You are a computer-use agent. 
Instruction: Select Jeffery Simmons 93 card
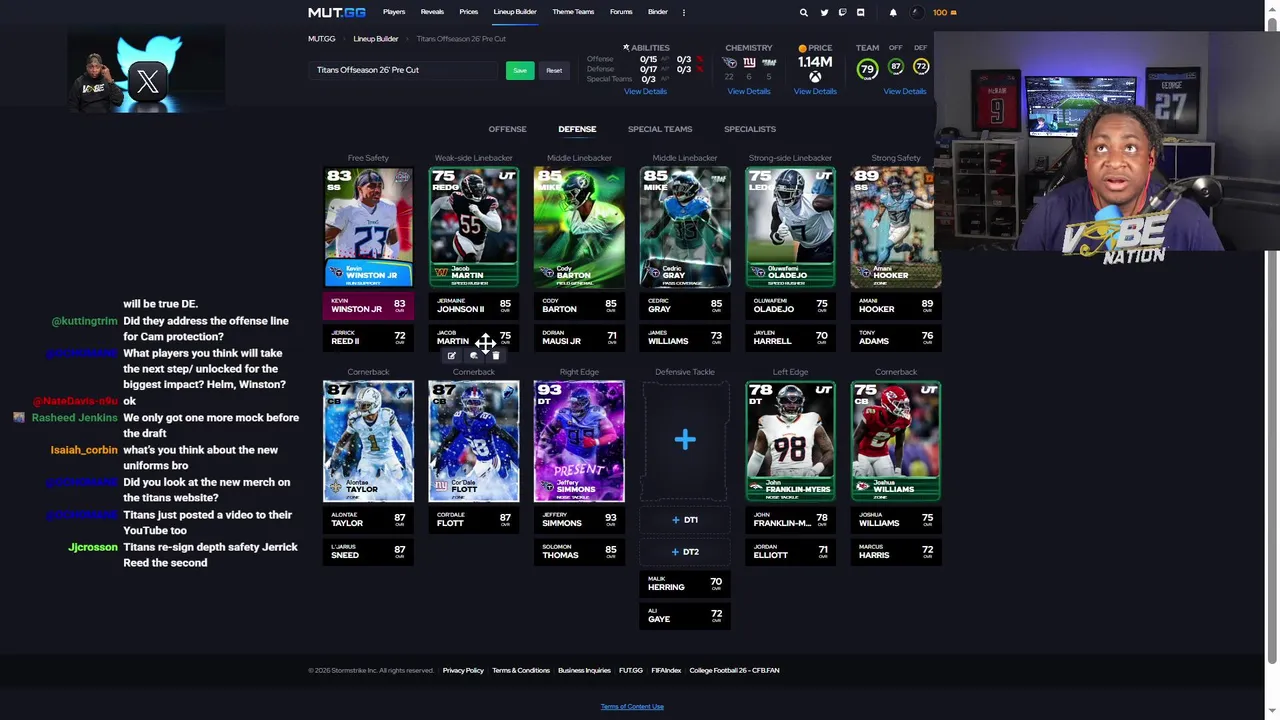point(579,441)
